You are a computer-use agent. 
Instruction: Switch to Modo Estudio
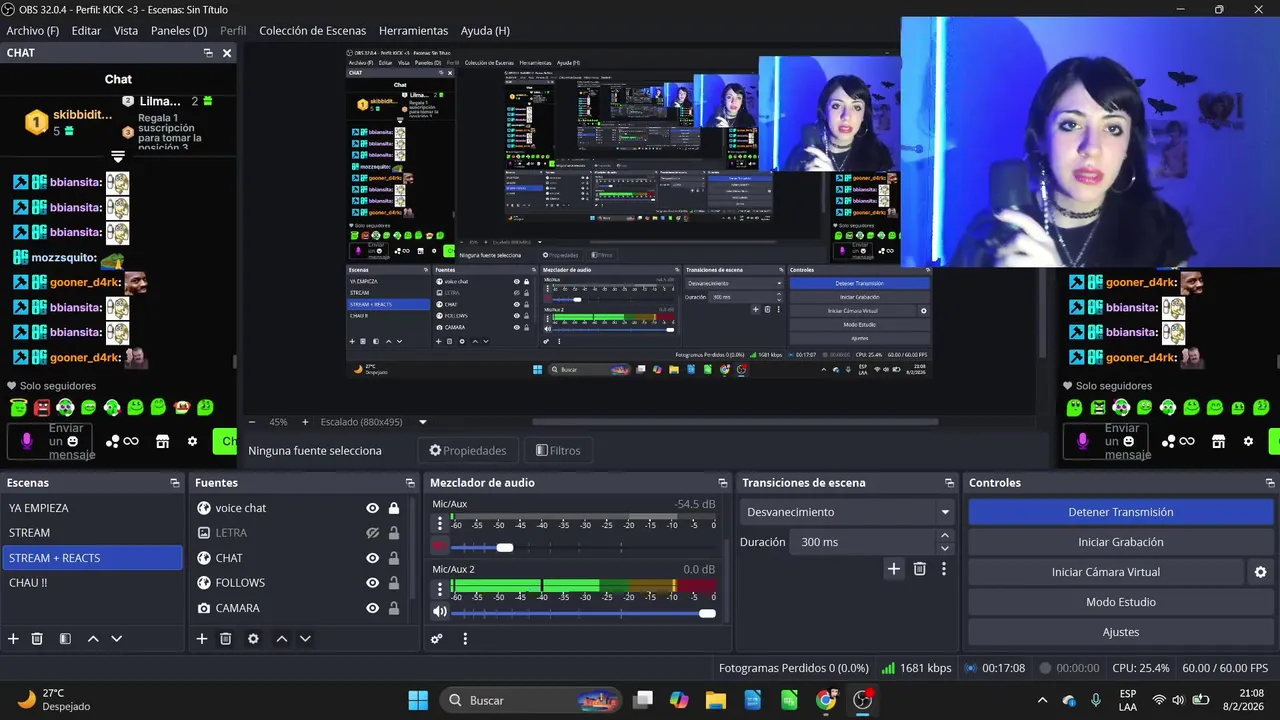[x=1121, y=602]
